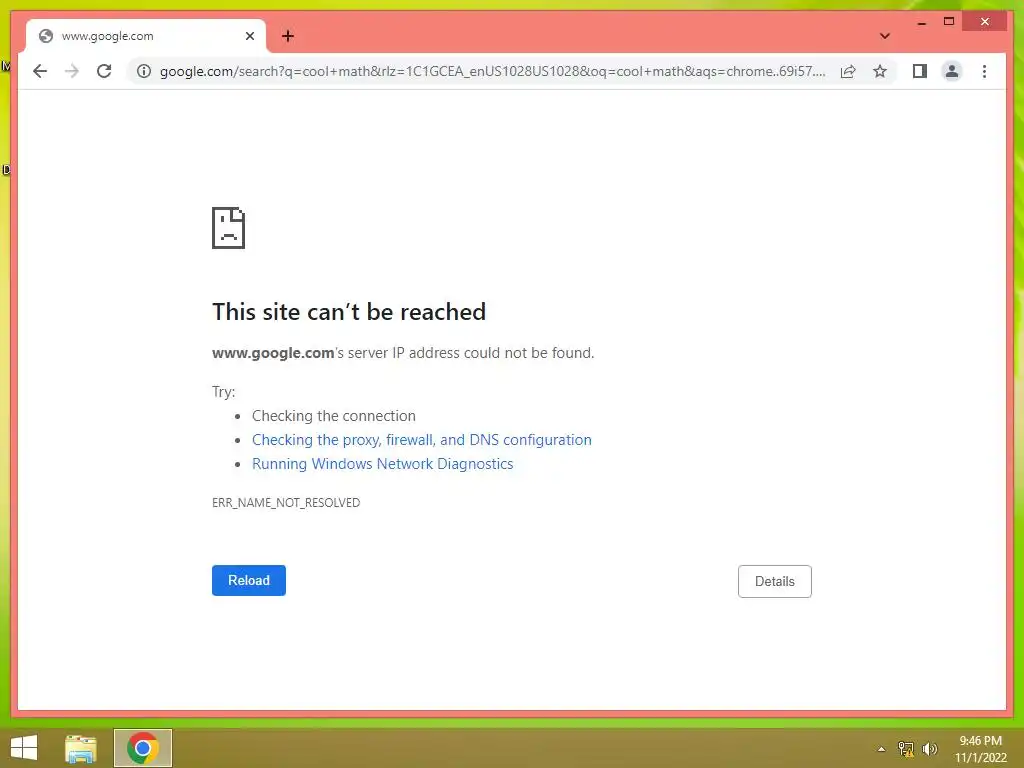Image resolution: width=1024 pixels, height=768 pixels.
Task: Open network status tray icon
Action: pyautogui.click(x=906, y=748)
